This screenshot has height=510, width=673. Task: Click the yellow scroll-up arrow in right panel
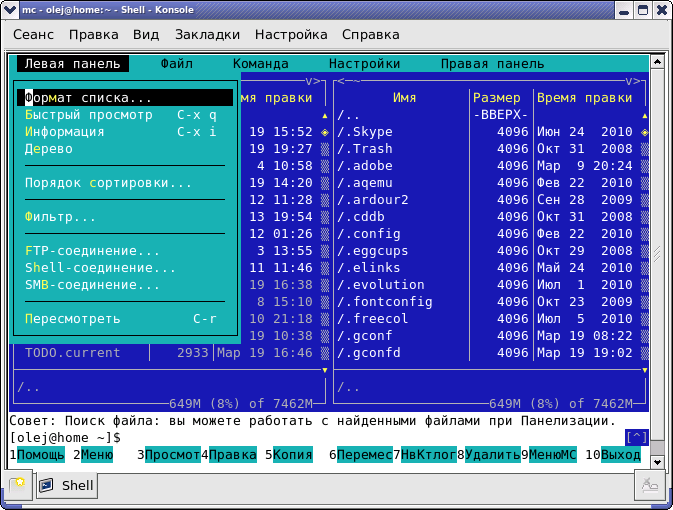(x=645, y=115)
